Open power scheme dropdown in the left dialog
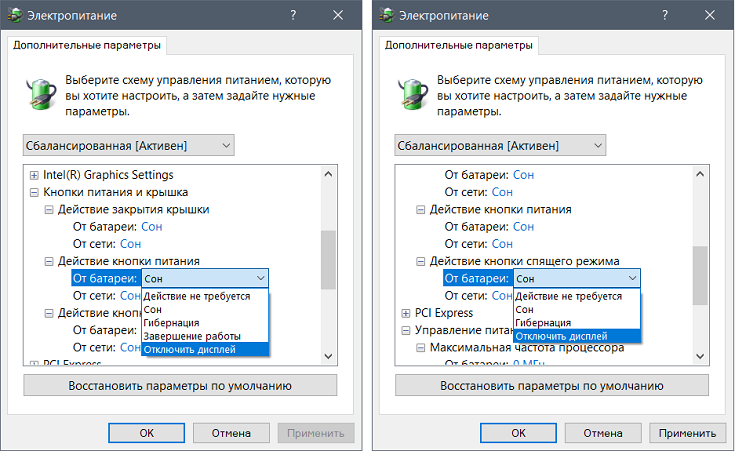Screen dimensions: 735x451 click(x=128, y=146)
